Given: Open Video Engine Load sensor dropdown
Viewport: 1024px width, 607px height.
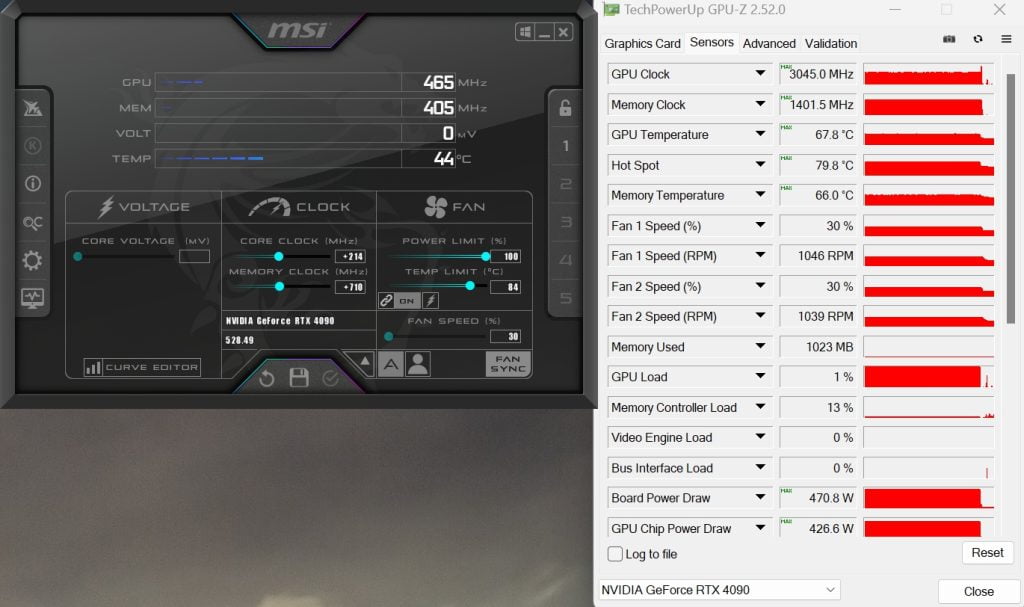Looking at the screenshot, I should [760, 437].
